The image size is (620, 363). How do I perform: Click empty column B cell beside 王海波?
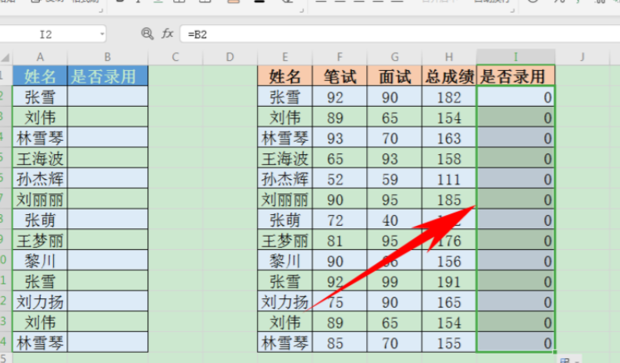[108, 159]
